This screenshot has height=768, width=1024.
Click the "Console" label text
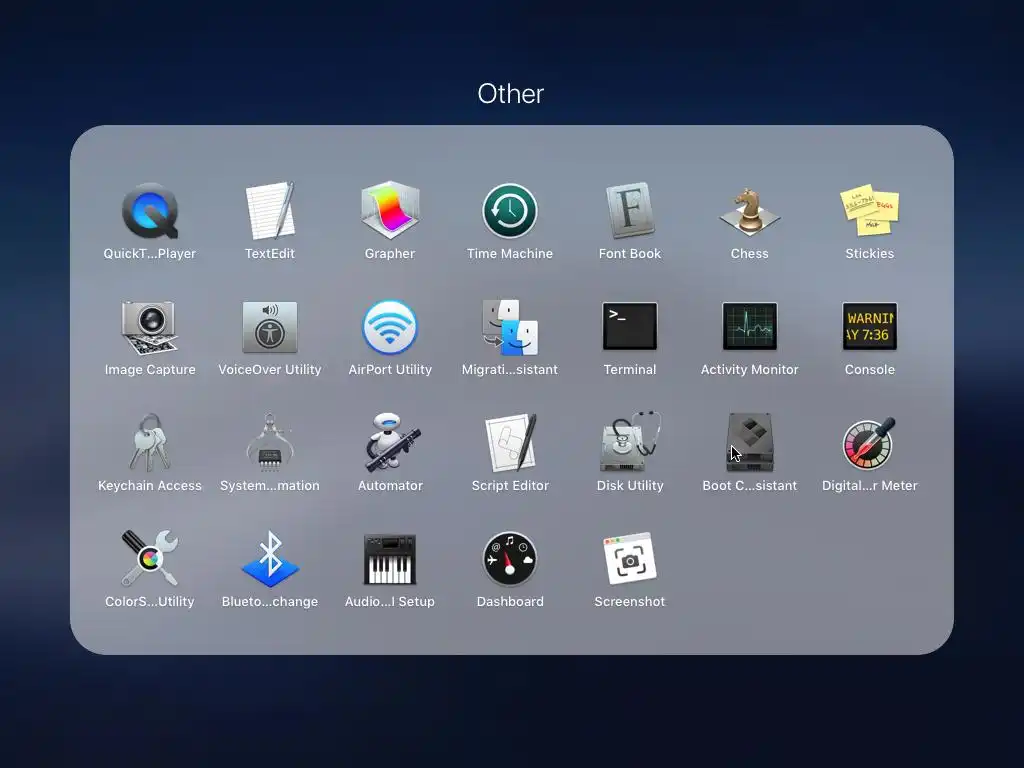[x=869, y=370]
